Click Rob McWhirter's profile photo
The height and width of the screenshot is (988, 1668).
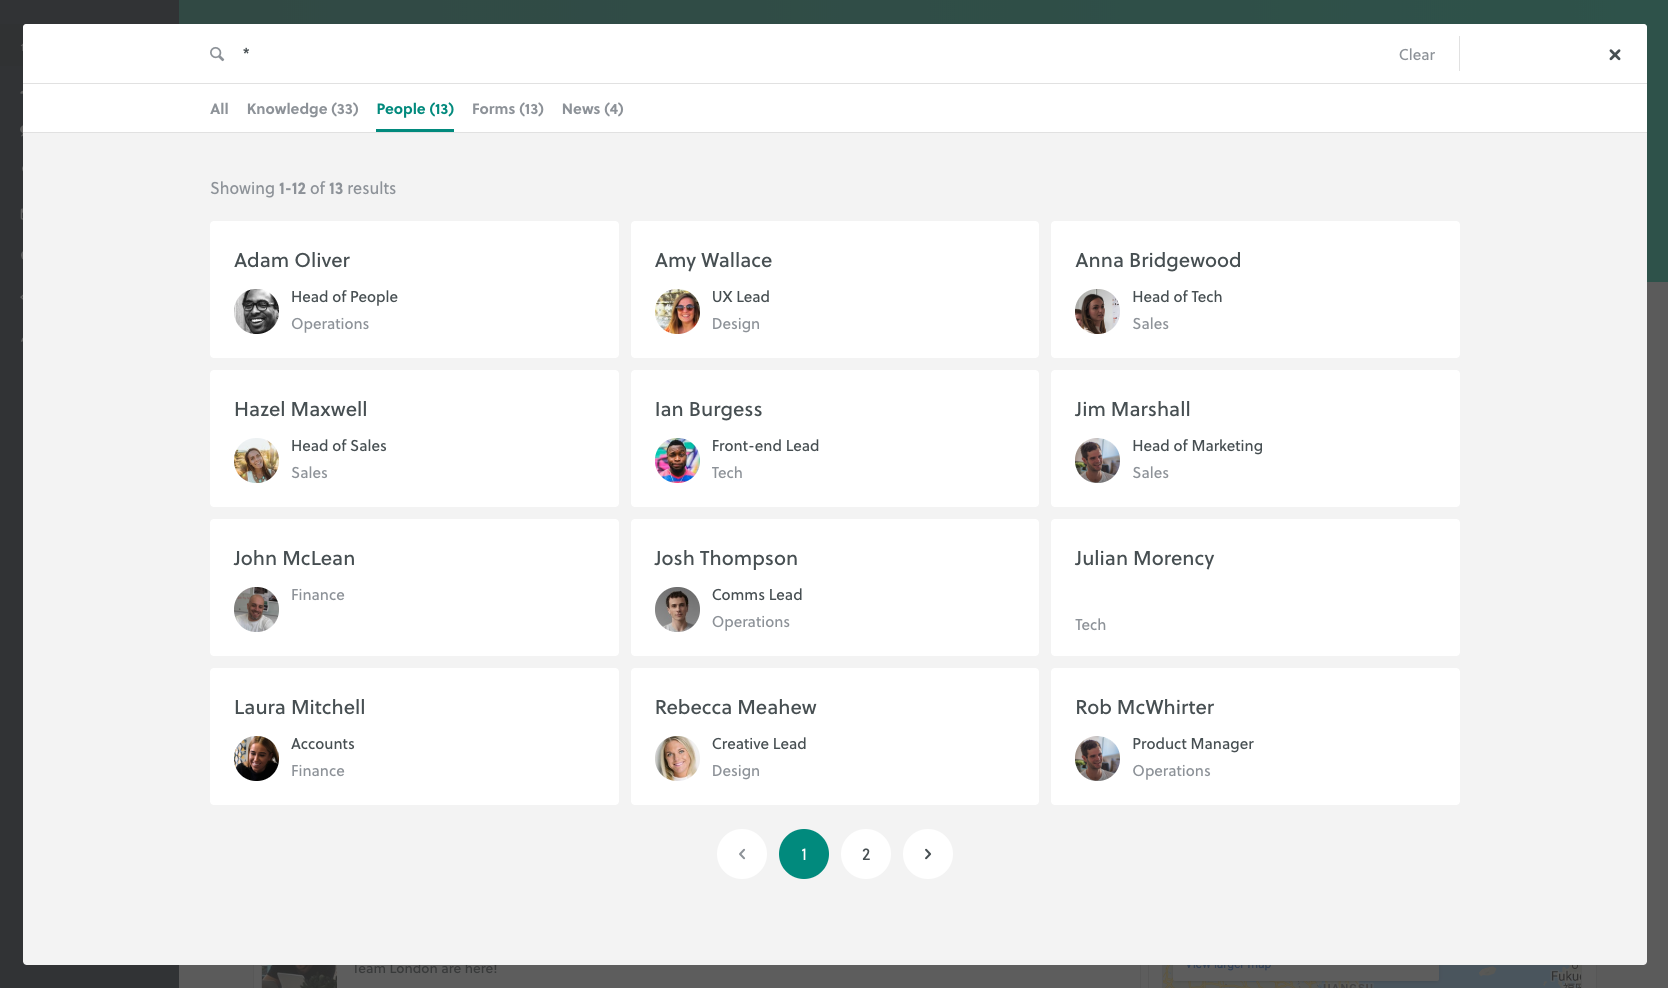[x=1097, y=759]
